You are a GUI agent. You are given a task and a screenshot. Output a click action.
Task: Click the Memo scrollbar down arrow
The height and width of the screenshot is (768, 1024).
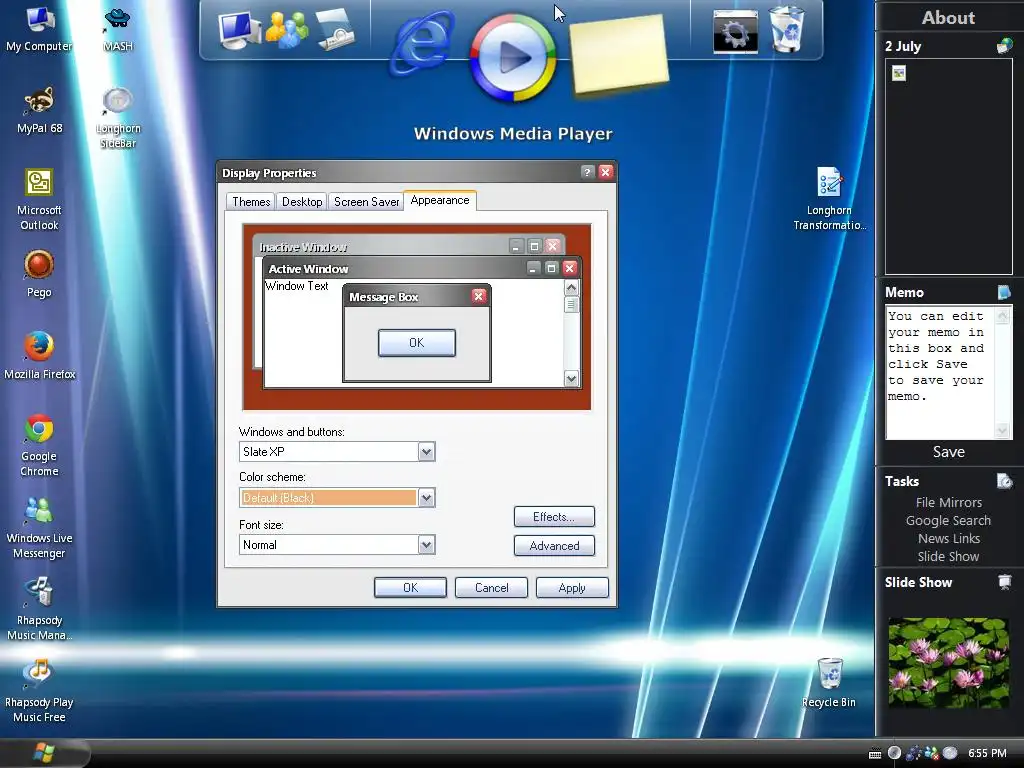pyautogui.click(x=1002, y=430)
